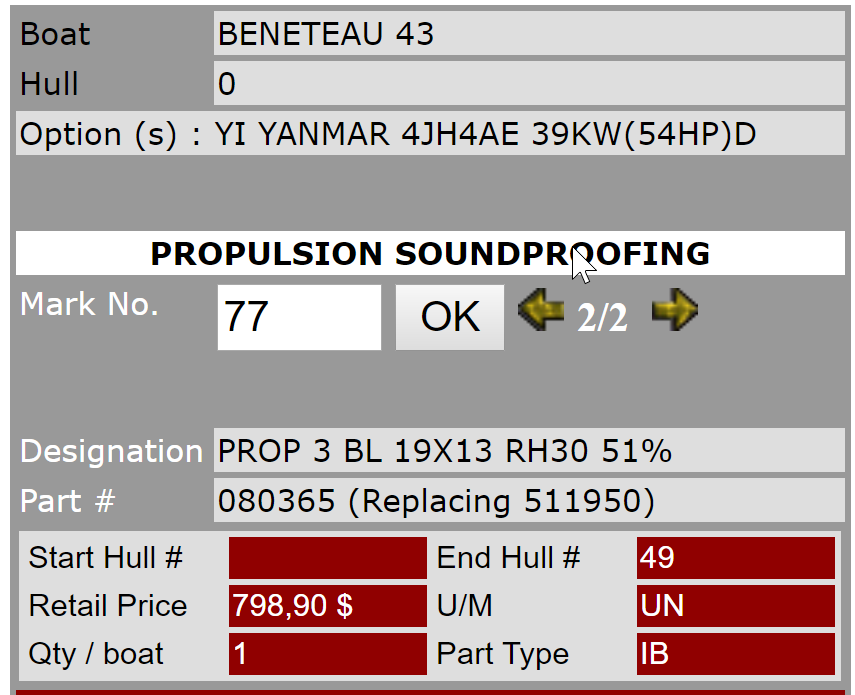Click the Mark No. input field
The height and width of the screenshot is (695, 855).
click(x=299, y=317)
